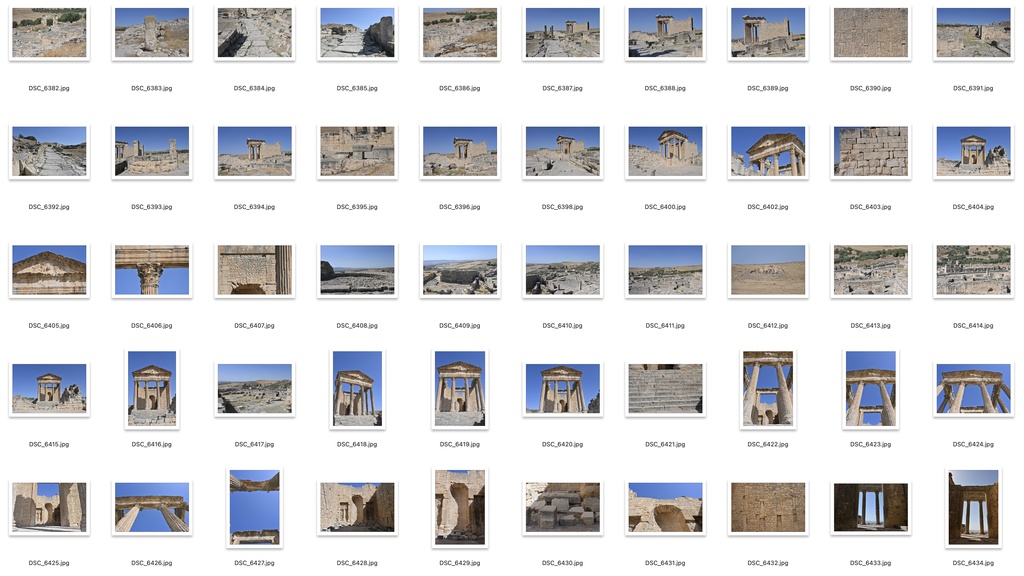The width and height of the screenshot is (1024, 576).
Task: Click the file name DSC_6407.jpg
Action: (x=255, y=326)
